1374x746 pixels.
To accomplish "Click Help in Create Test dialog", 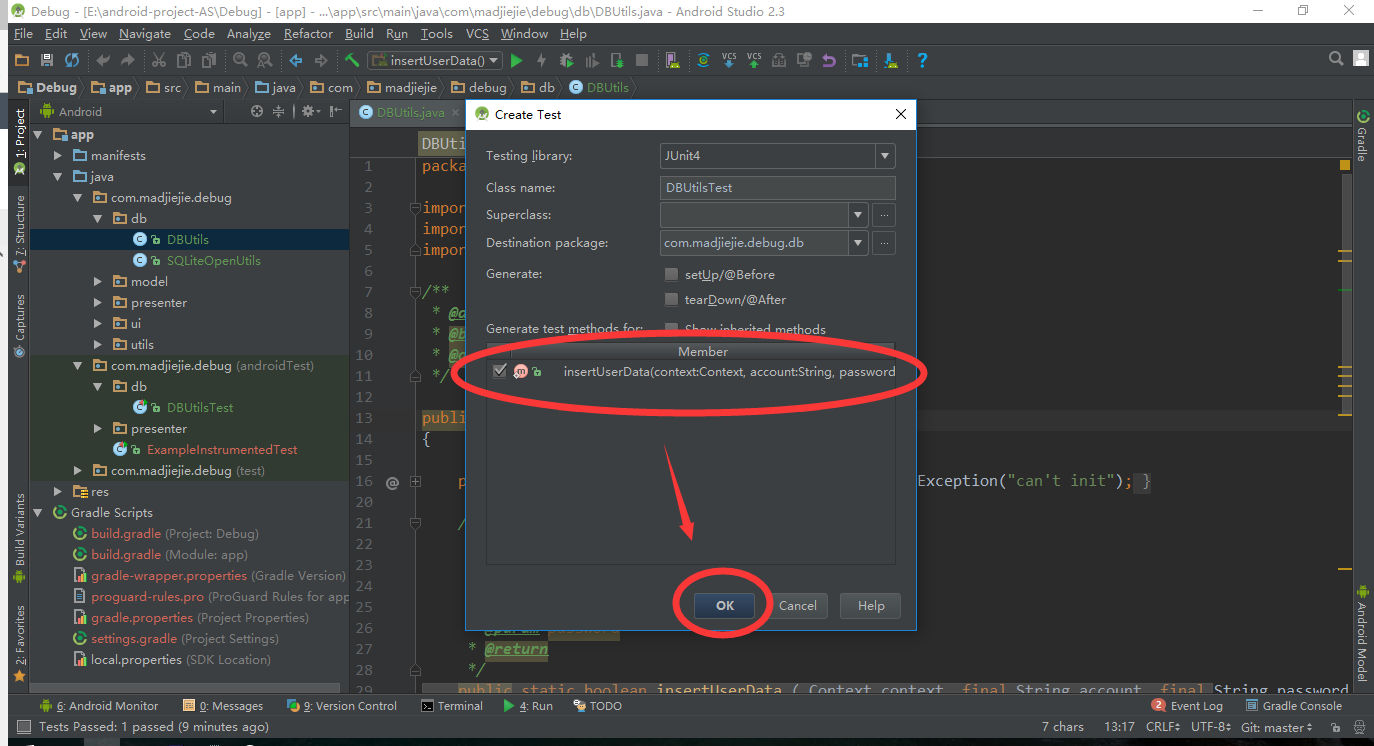I will pos(871,605).
